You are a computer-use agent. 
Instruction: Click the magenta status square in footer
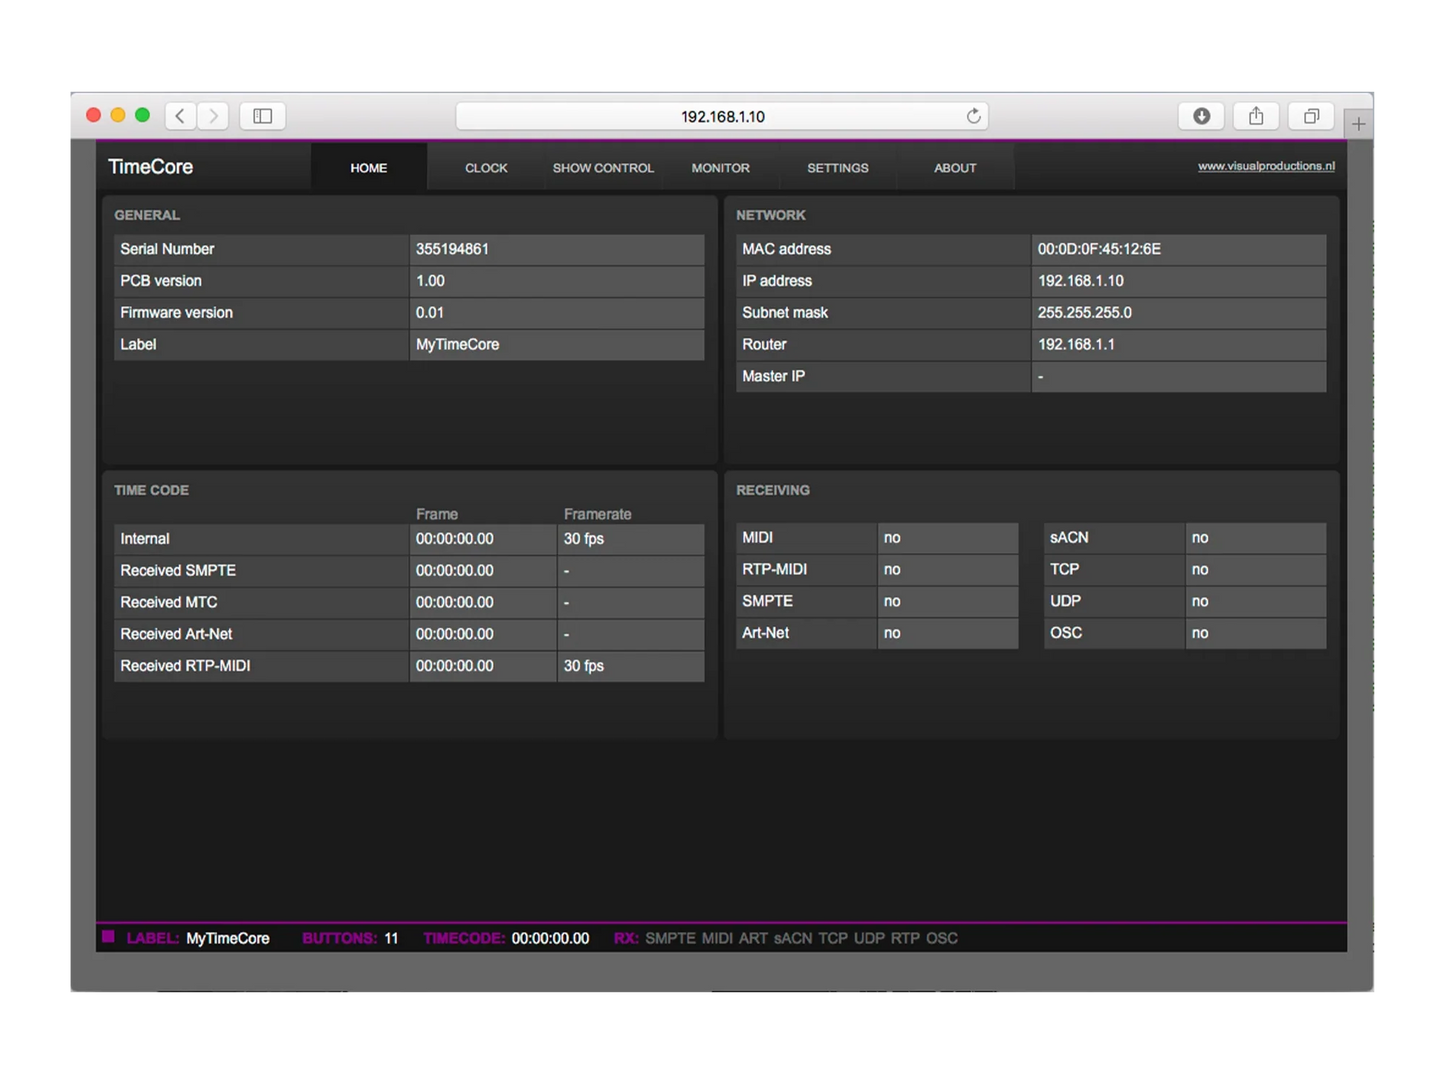click(x=108, y=937)
